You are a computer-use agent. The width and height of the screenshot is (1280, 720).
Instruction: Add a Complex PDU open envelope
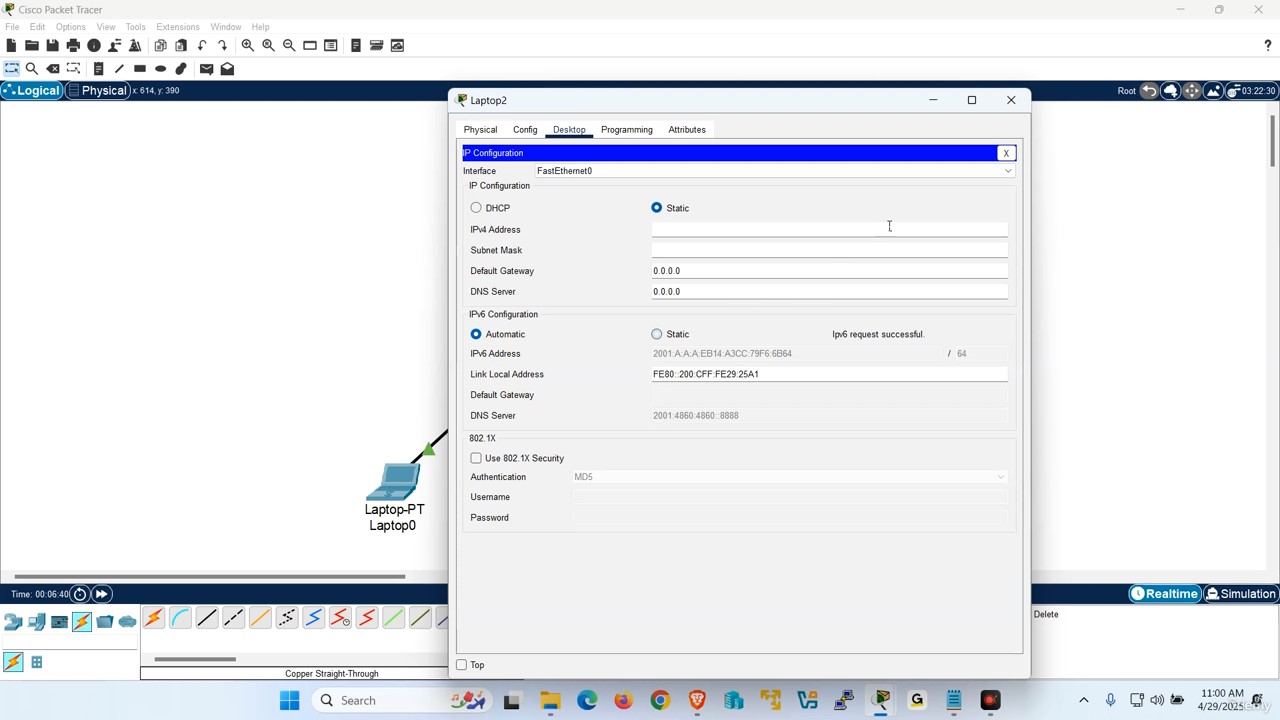(227, 69)
